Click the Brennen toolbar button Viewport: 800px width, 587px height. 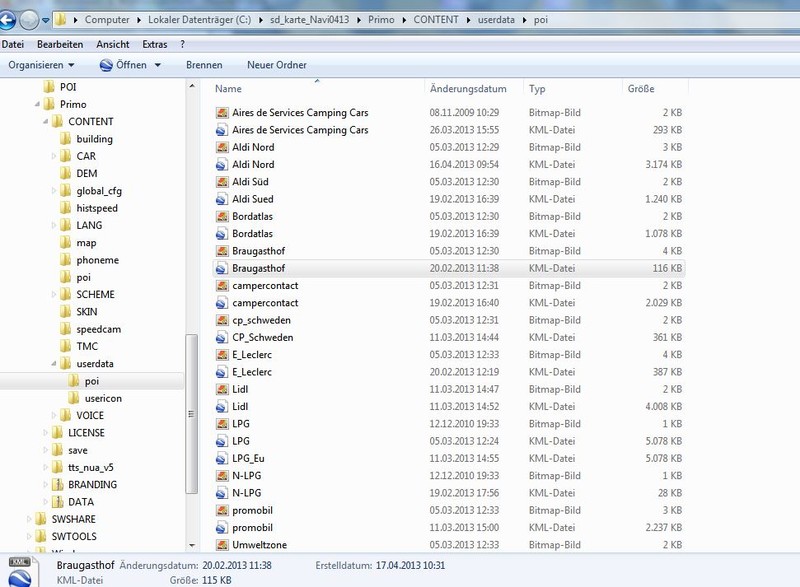tap(204, 65)
